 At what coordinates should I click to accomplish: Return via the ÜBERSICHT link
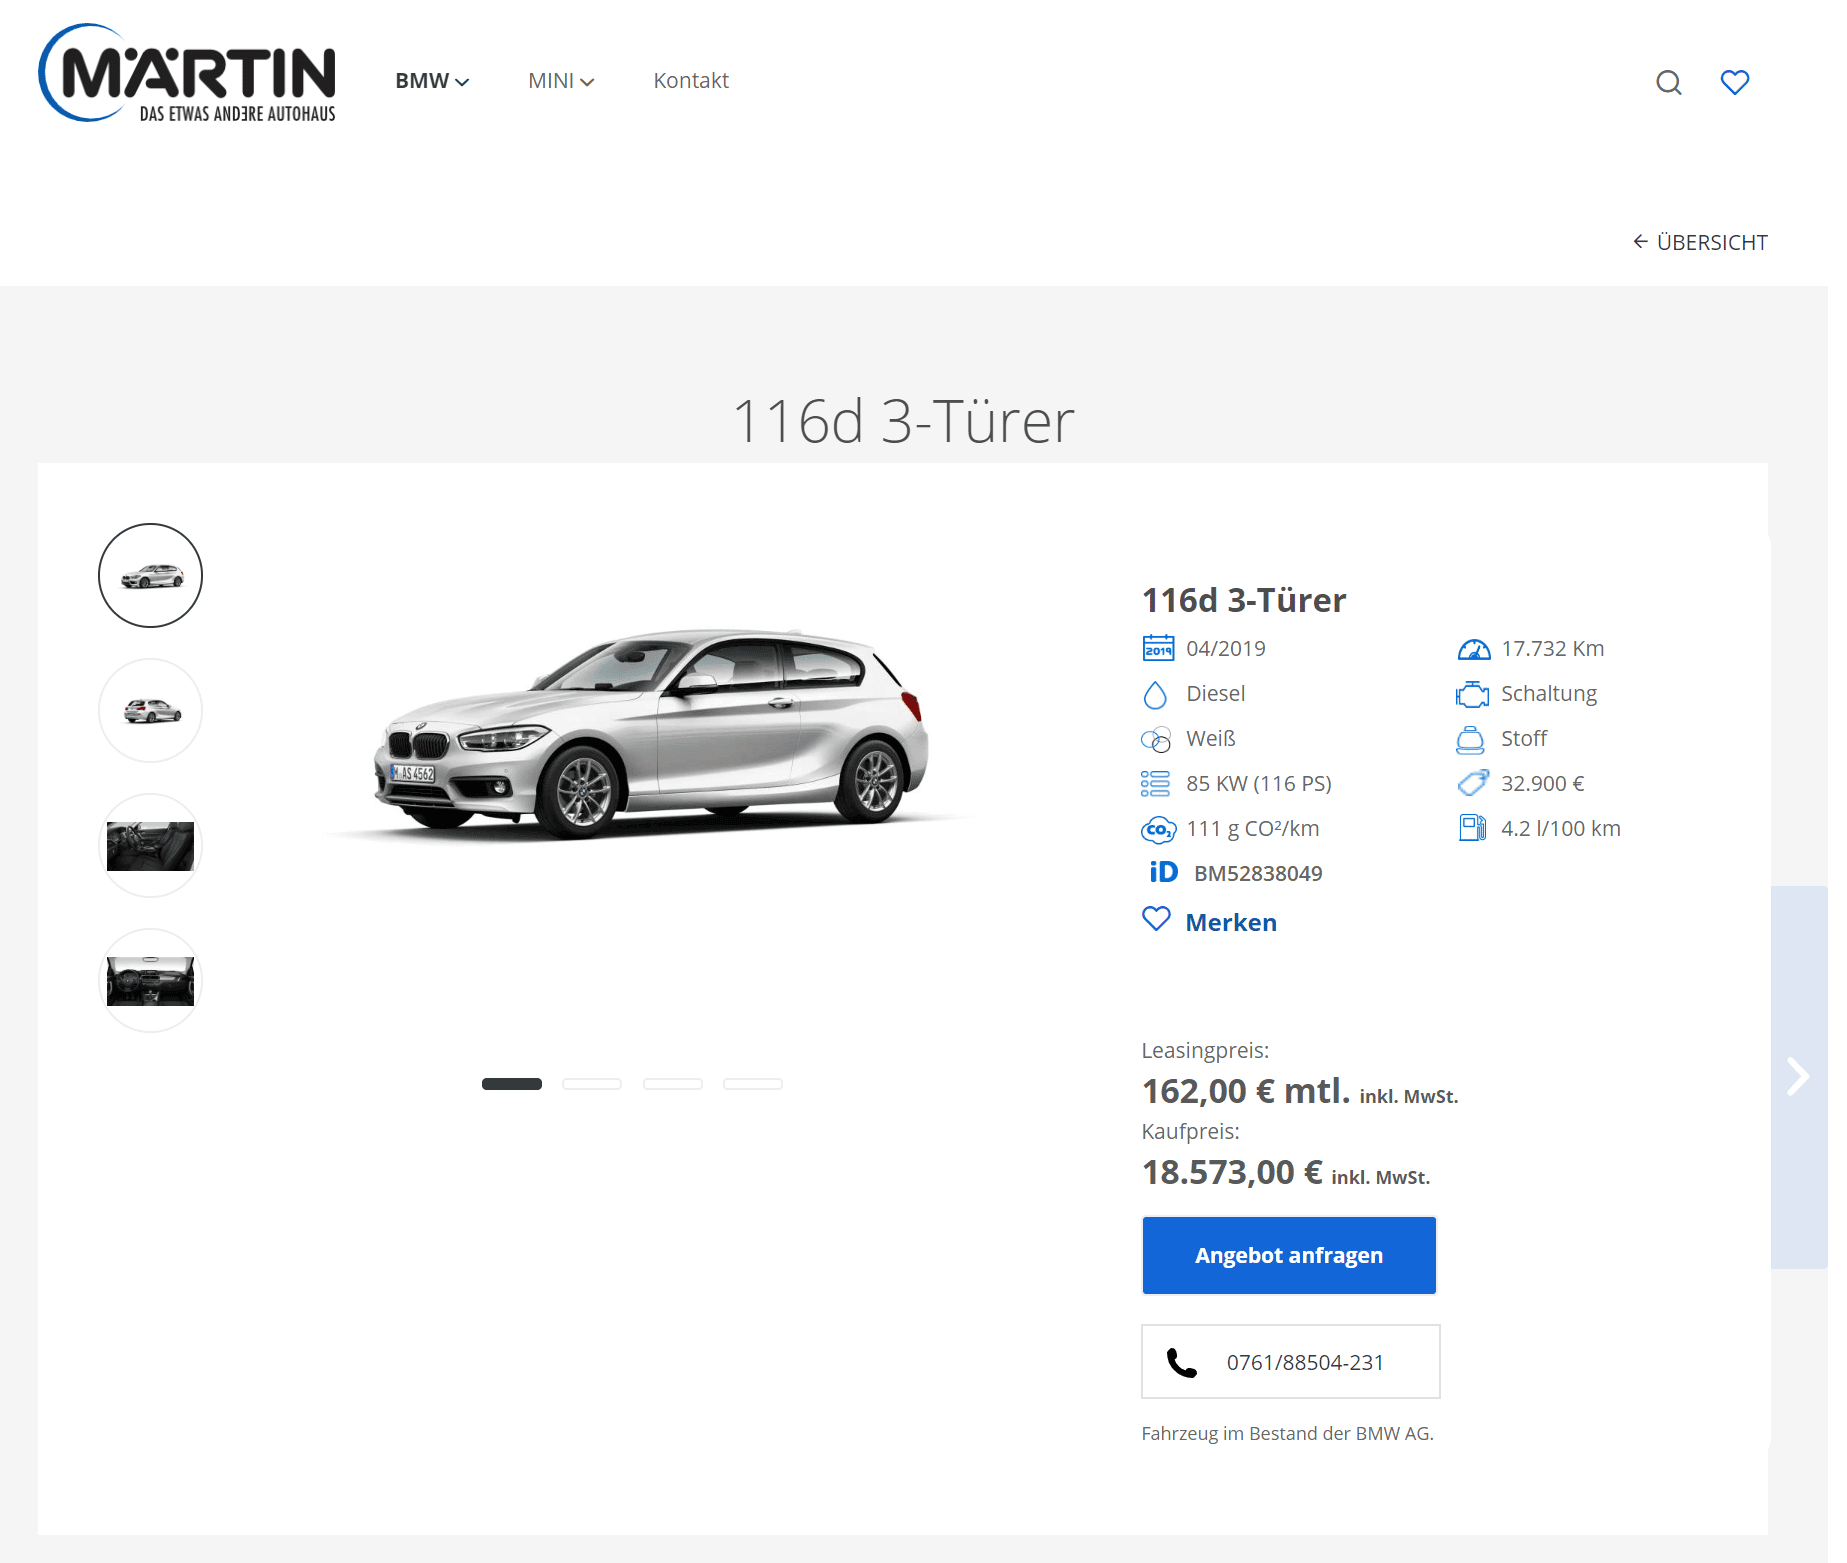coord(1700,242)
